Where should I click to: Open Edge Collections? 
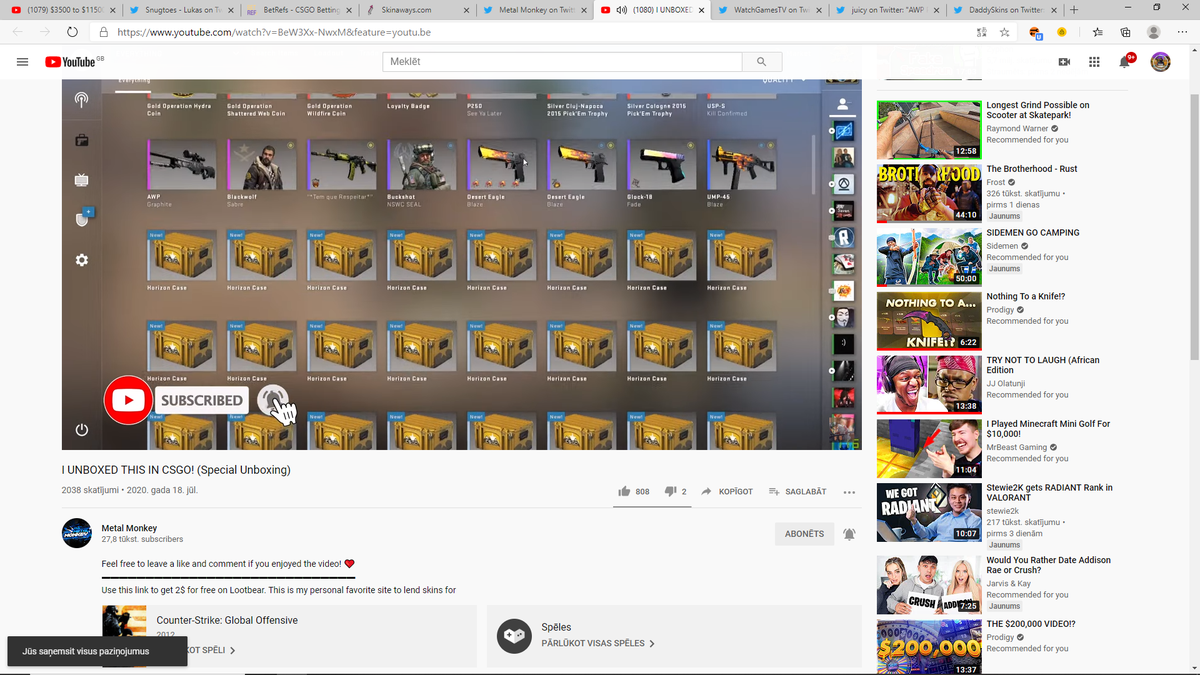coord(1125,32)
